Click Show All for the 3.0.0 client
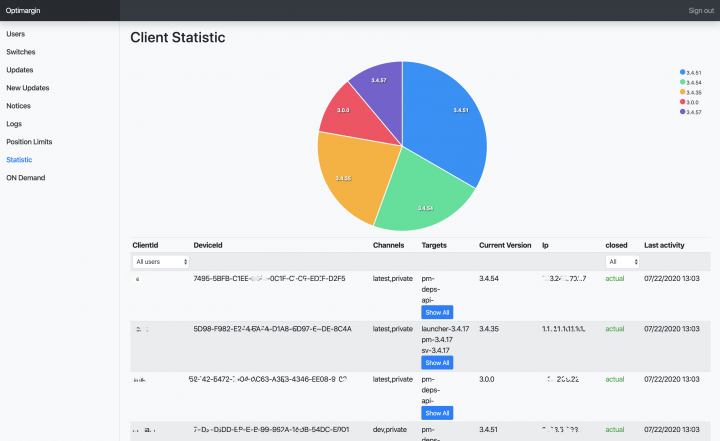 coord(437,413)
